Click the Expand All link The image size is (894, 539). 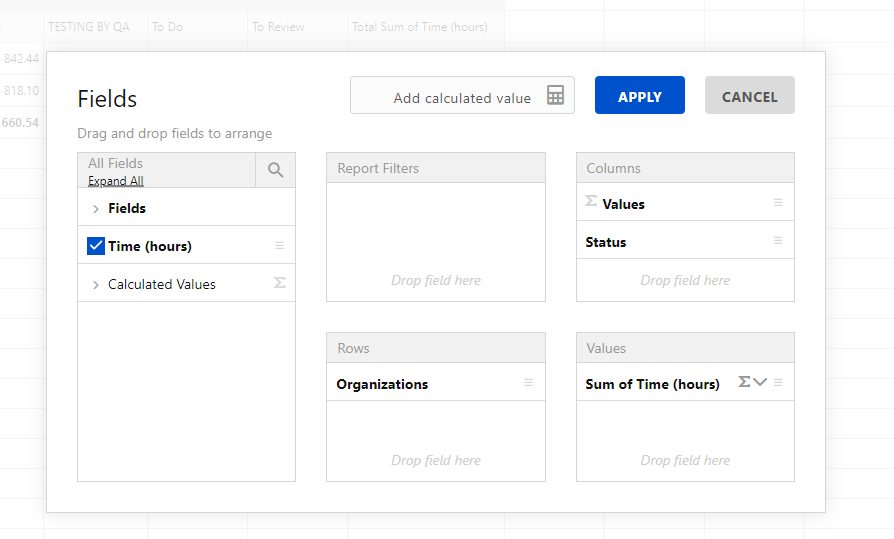[x=116, y=181]
